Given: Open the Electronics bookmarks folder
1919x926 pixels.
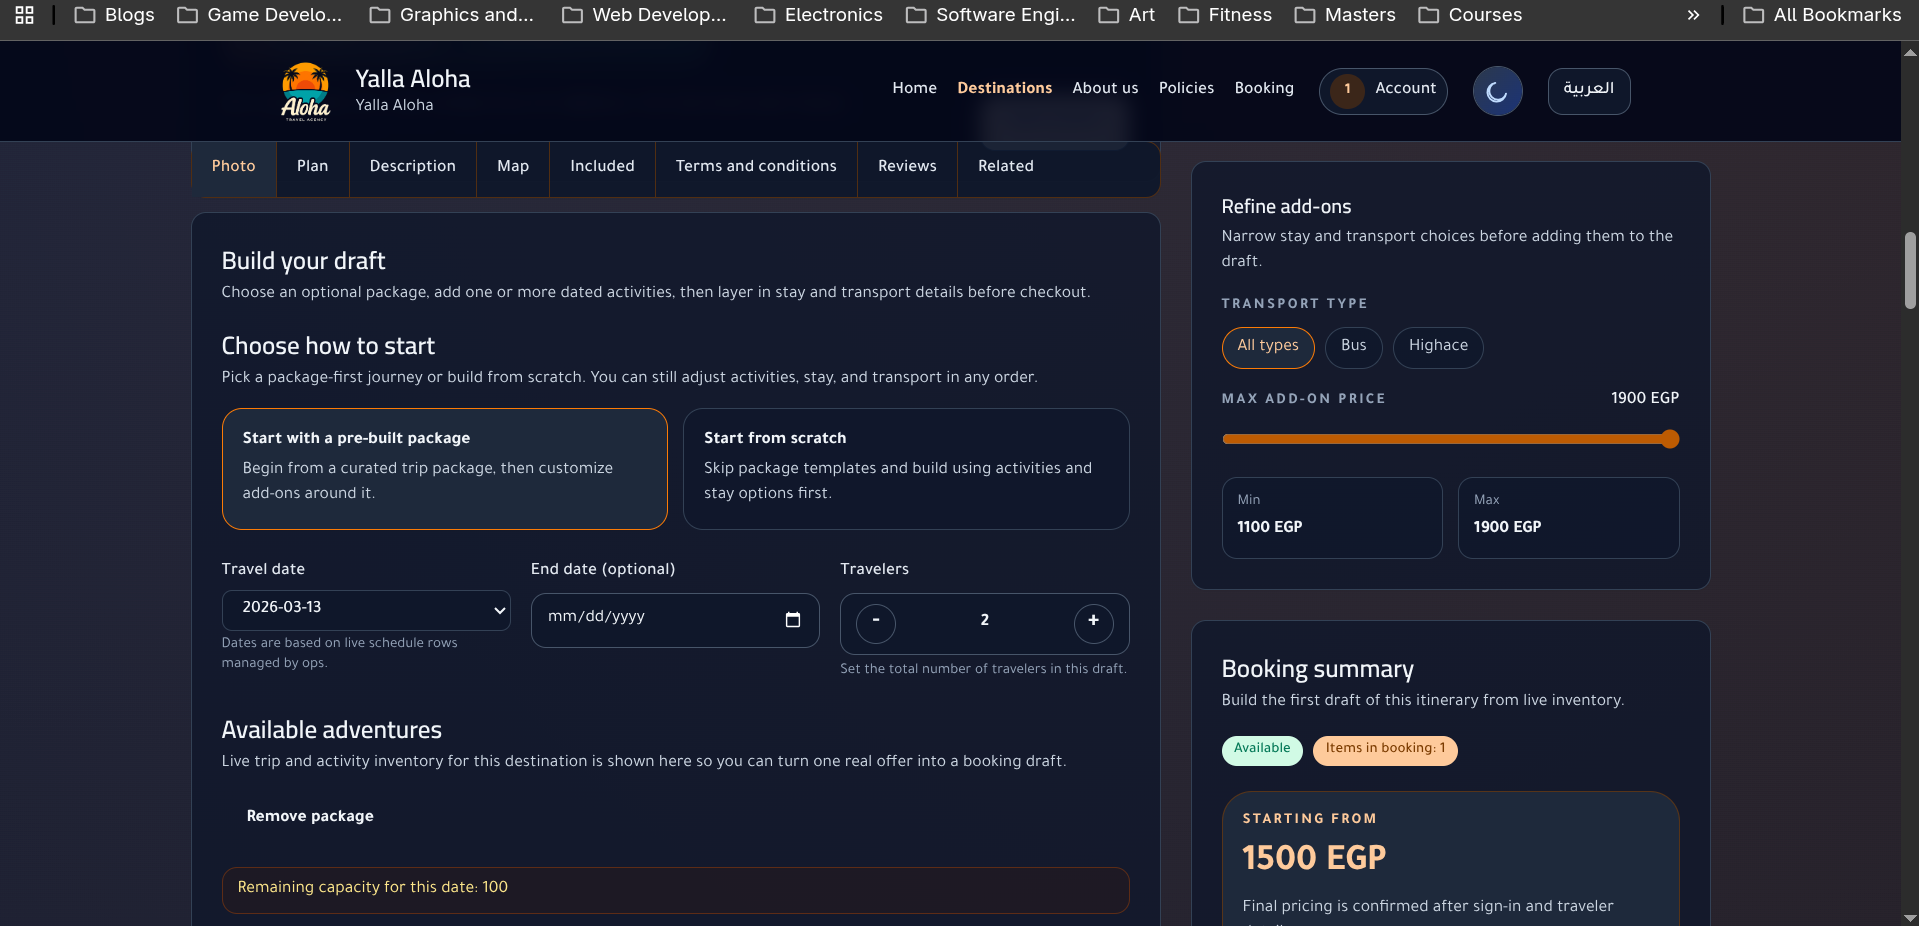Looking at the screenshot, I should click(817, 15).
